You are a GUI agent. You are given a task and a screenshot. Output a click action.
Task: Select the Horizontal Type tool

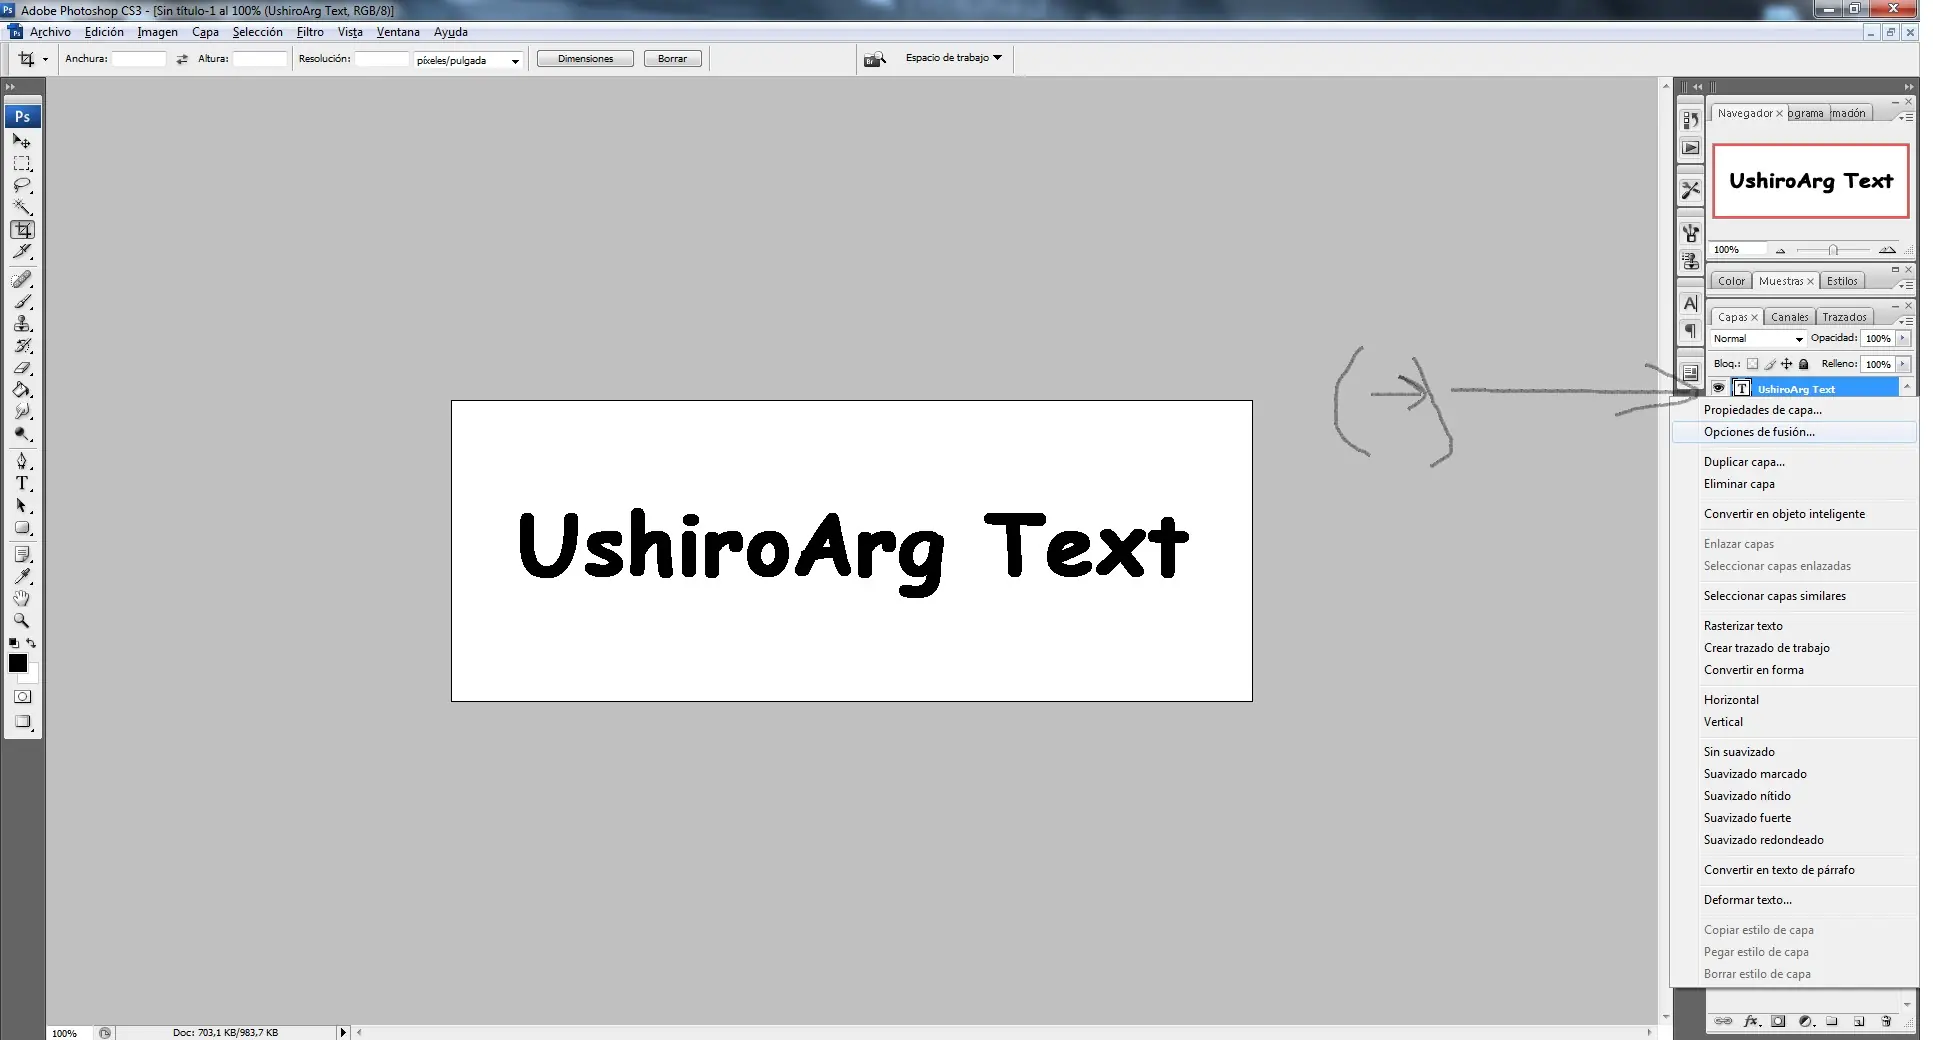pos(22,483)
